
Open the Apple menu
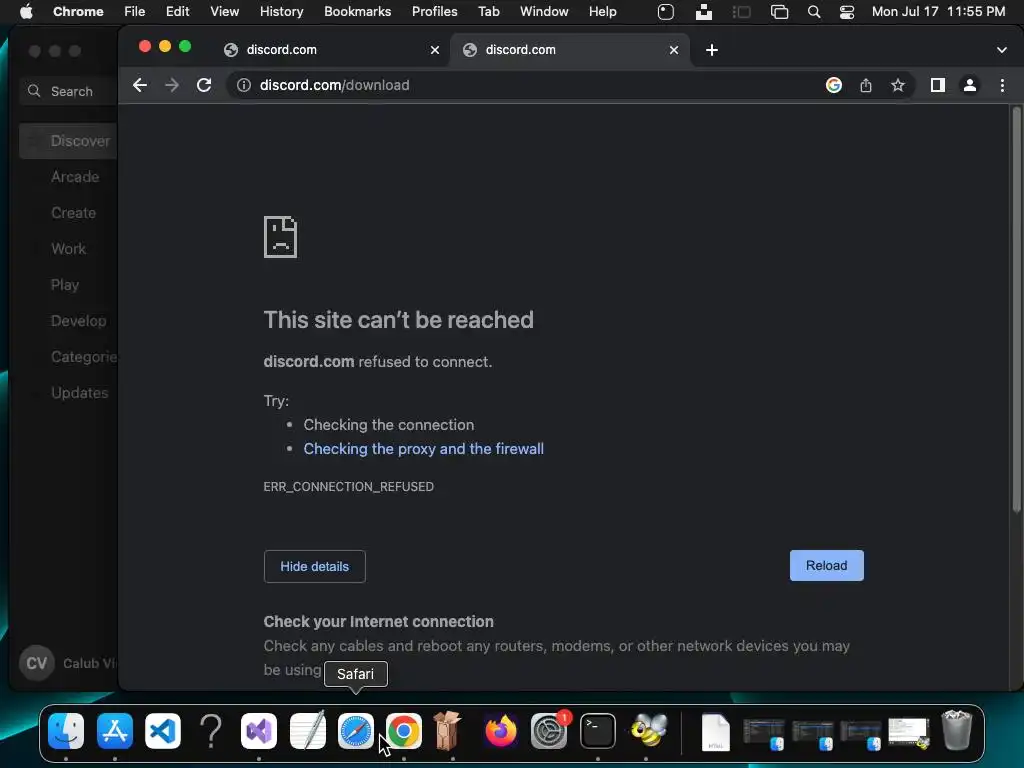point(26,12)
